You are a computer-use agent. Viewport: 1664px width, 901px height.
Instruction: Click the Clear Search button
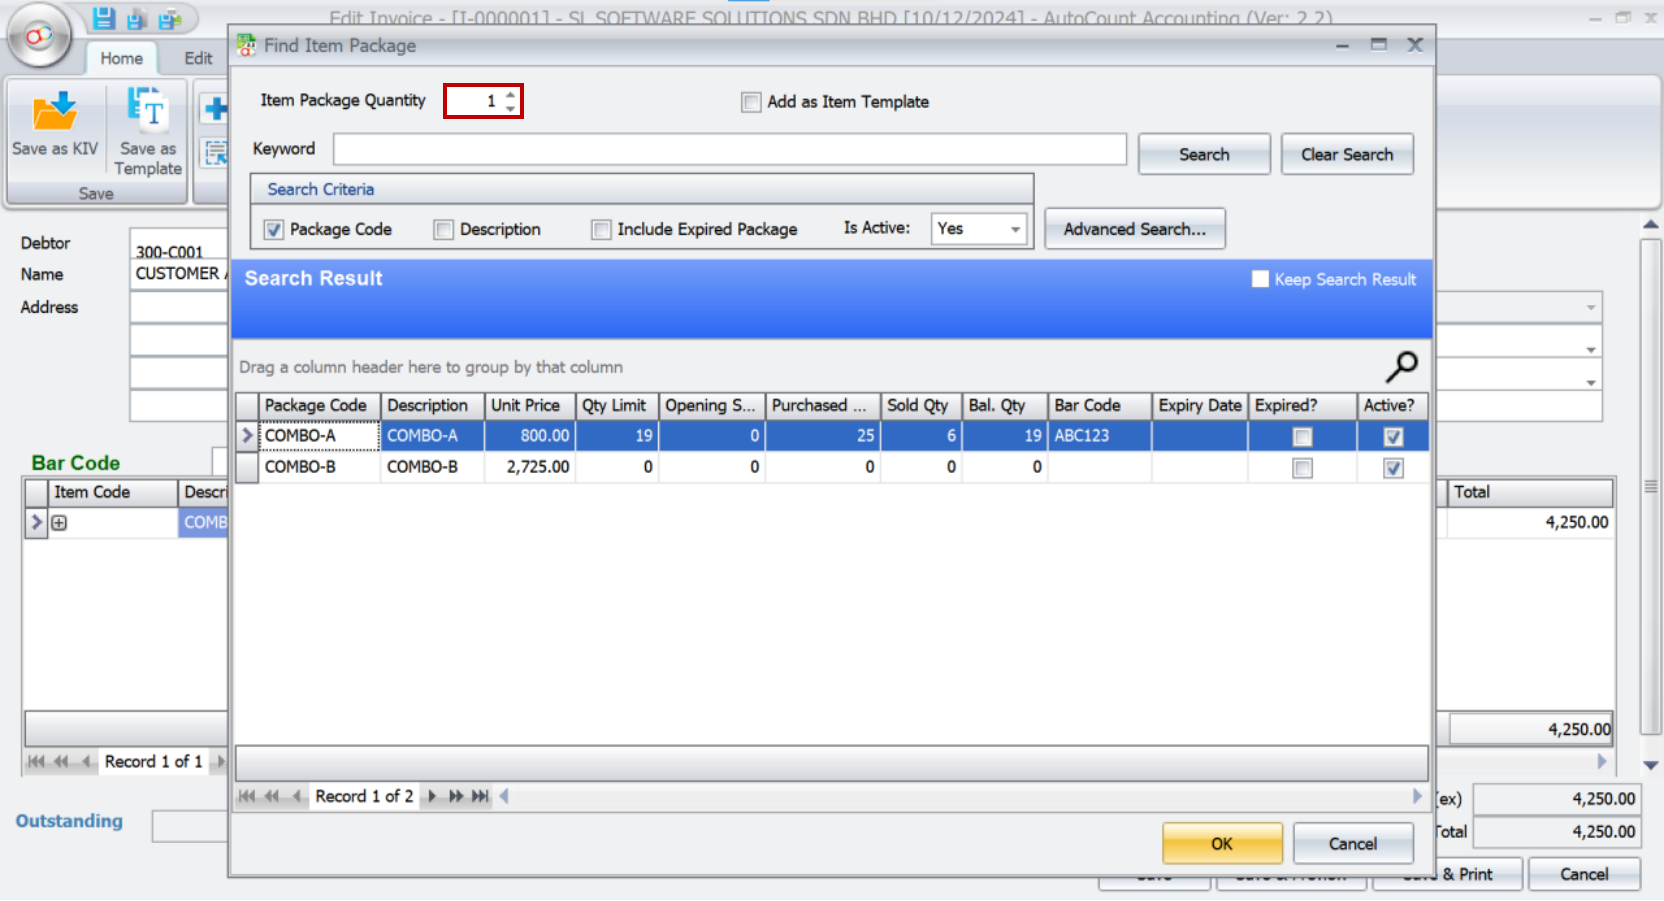tap(1347, 155)
